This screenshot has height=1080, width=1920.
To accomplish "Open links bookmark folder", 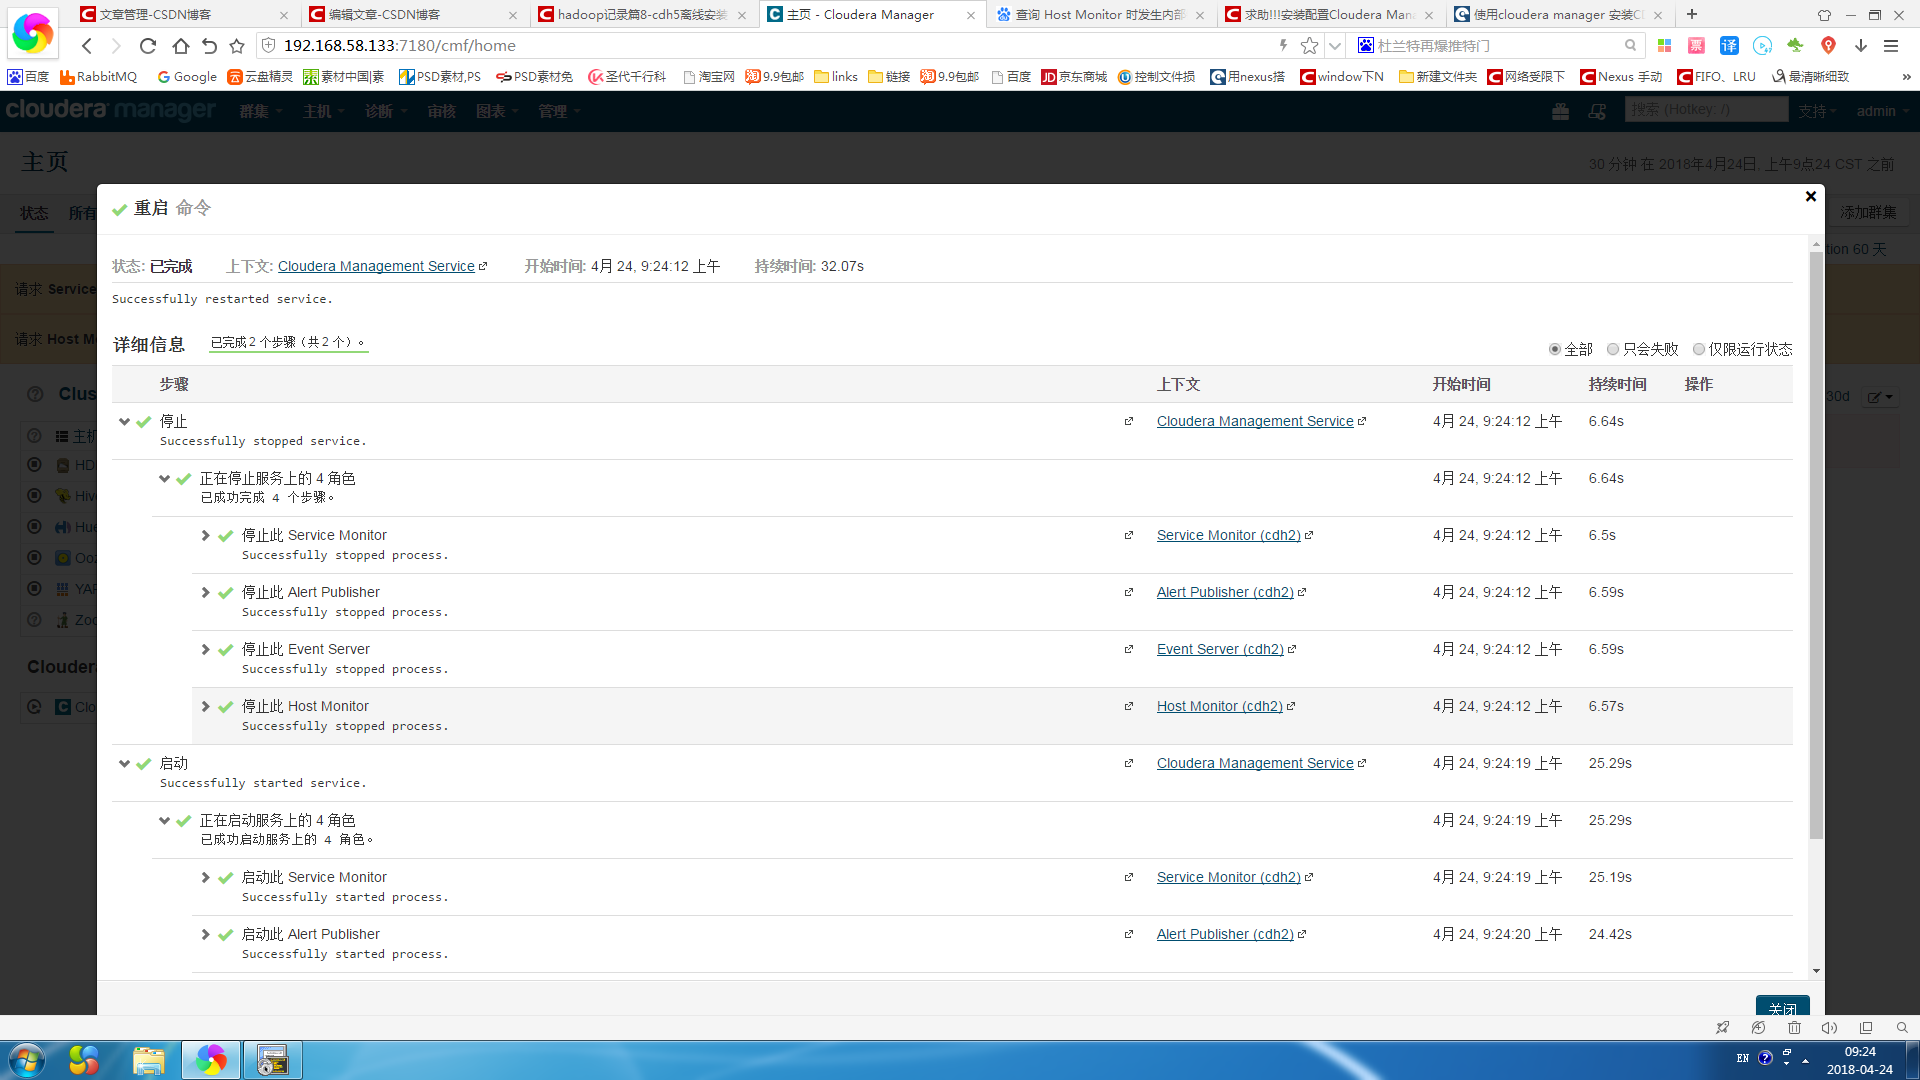I will click(x=836, y=77).
